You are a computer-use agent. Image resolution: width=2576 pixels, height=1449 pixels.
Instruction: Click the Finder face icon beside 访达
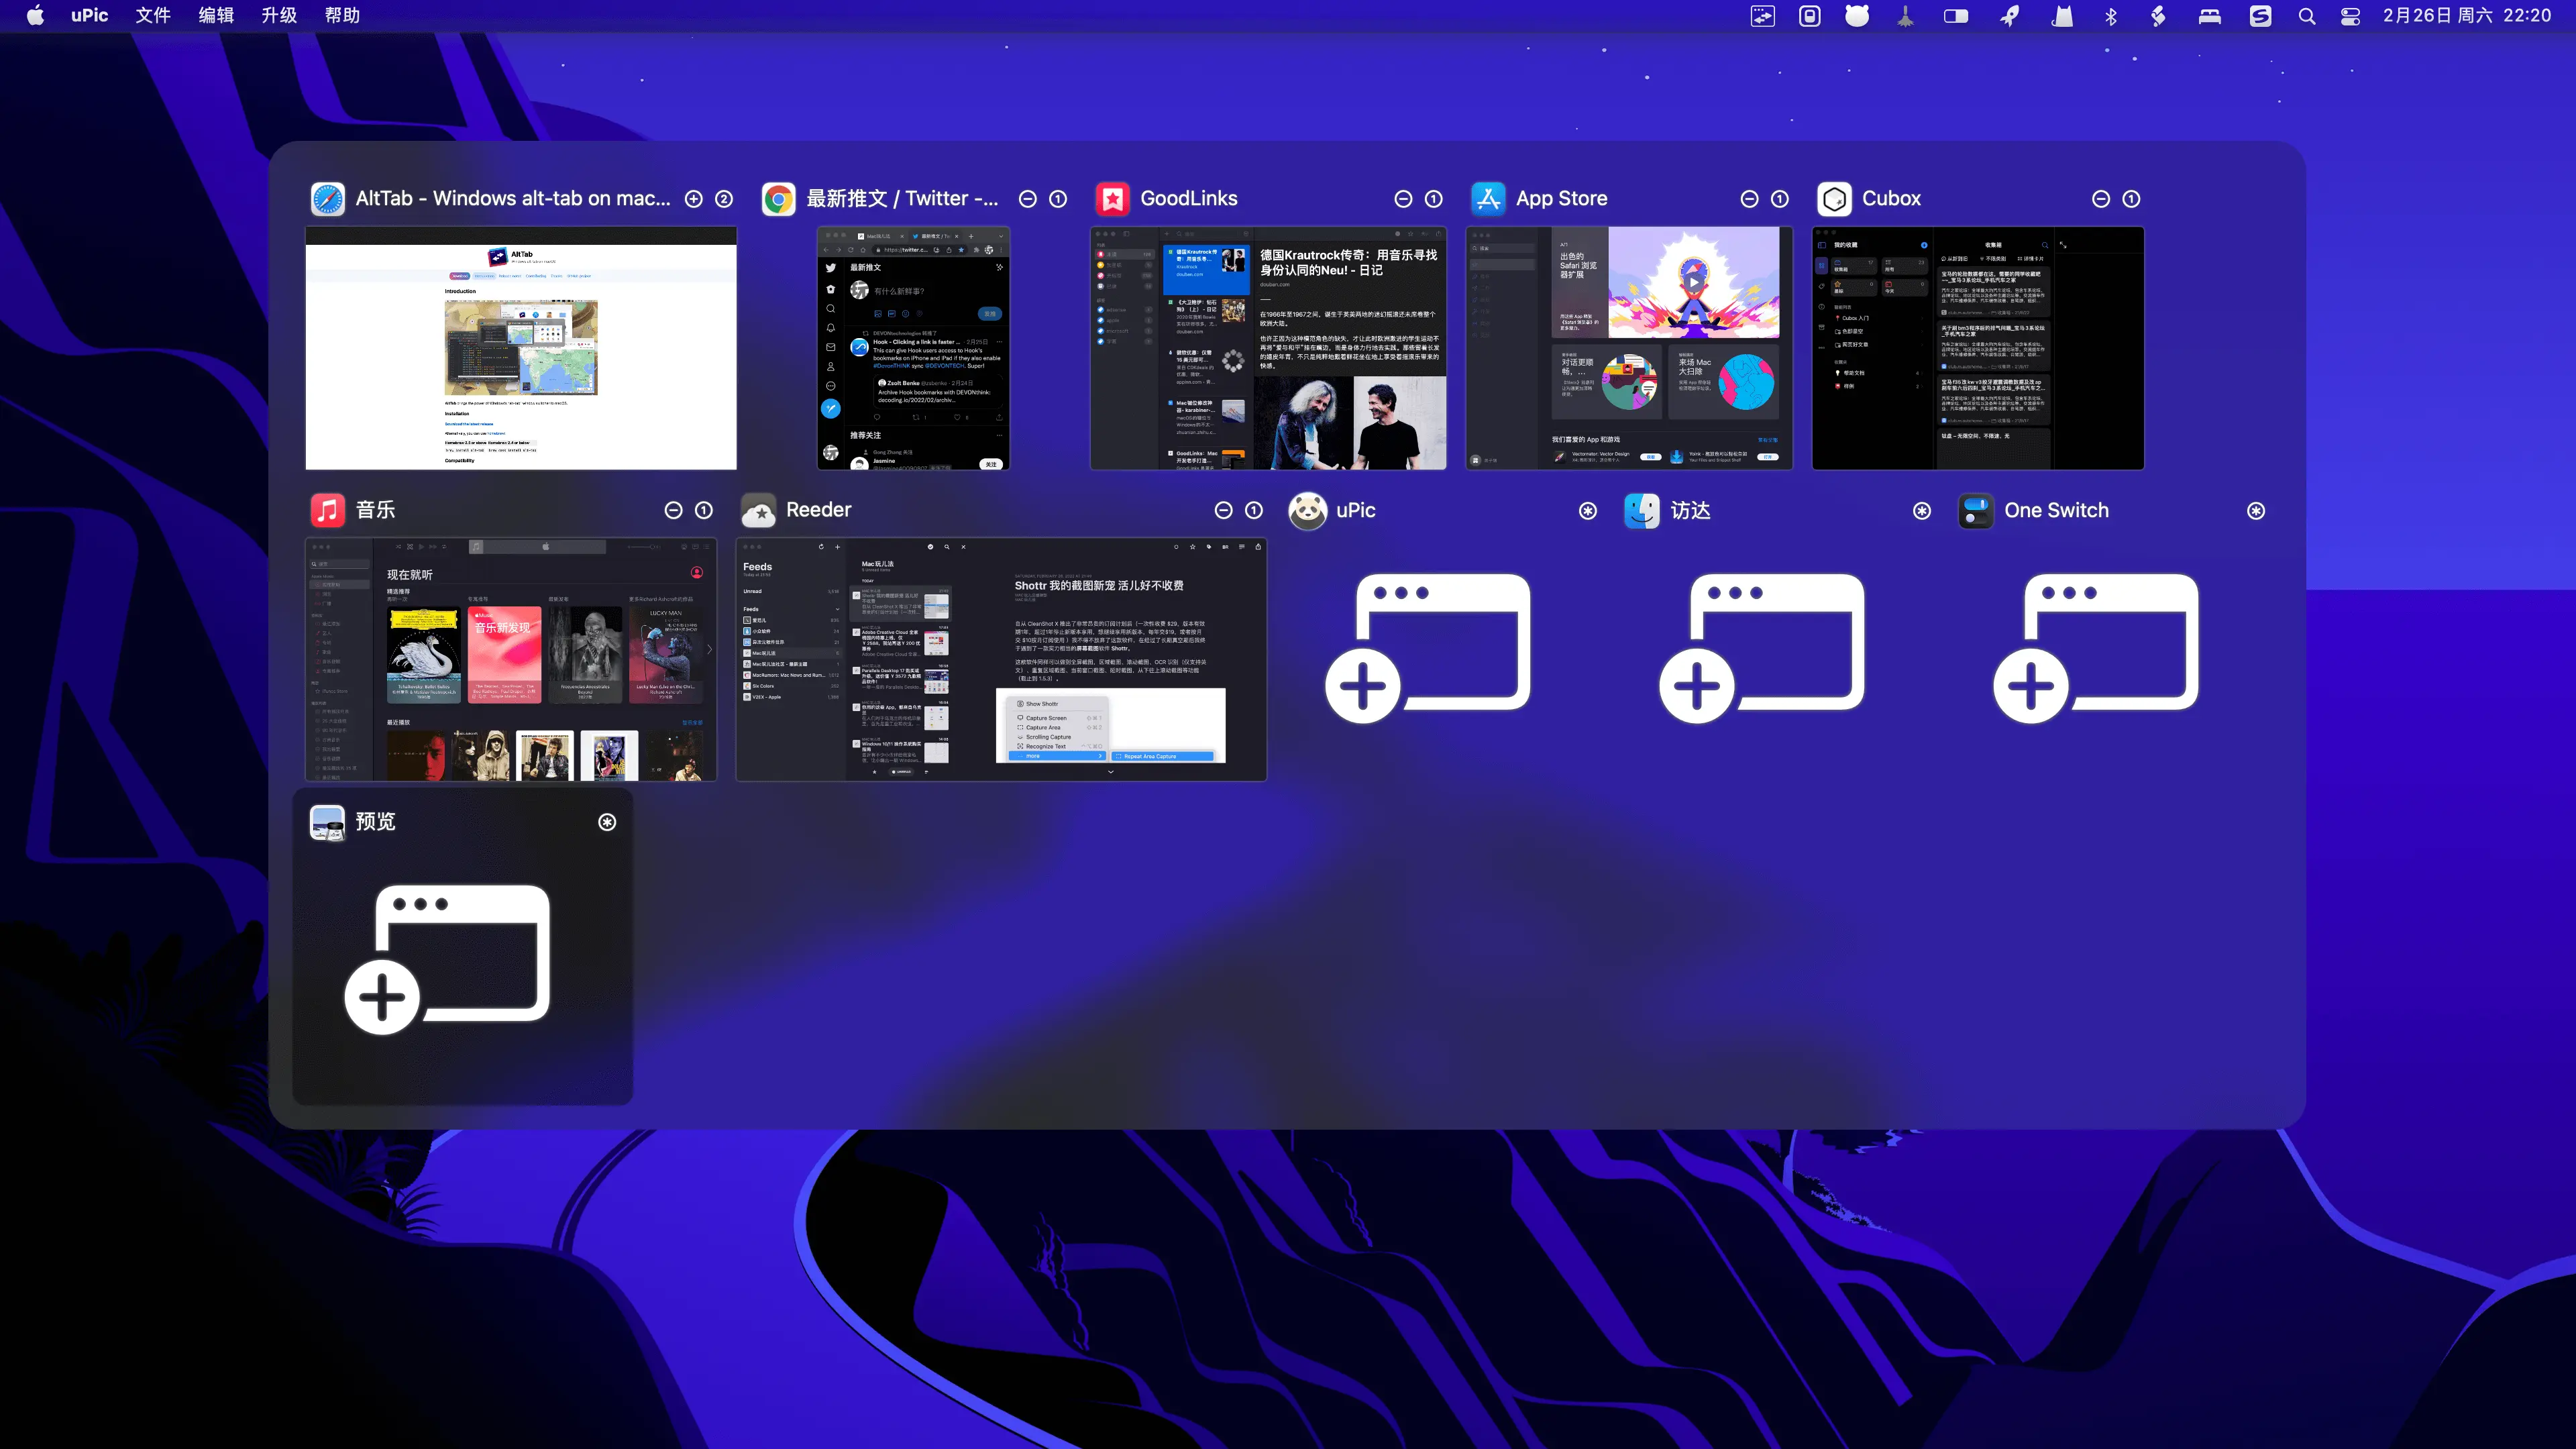(1642, 510)
